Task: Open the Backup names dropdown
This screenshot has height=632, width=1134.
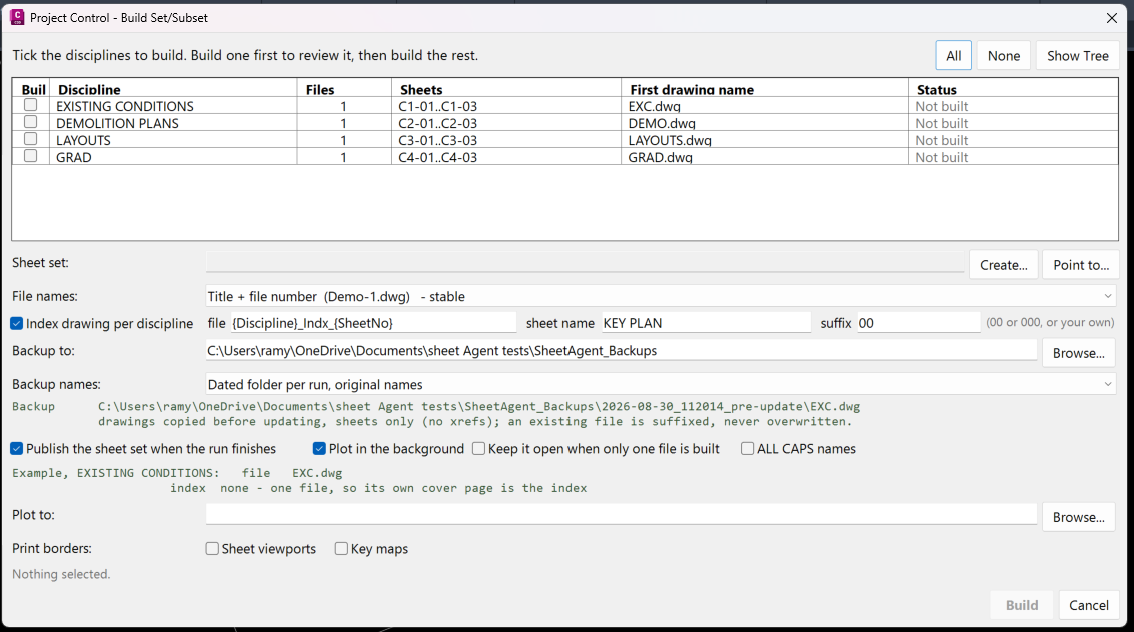Action: (660, 384)
